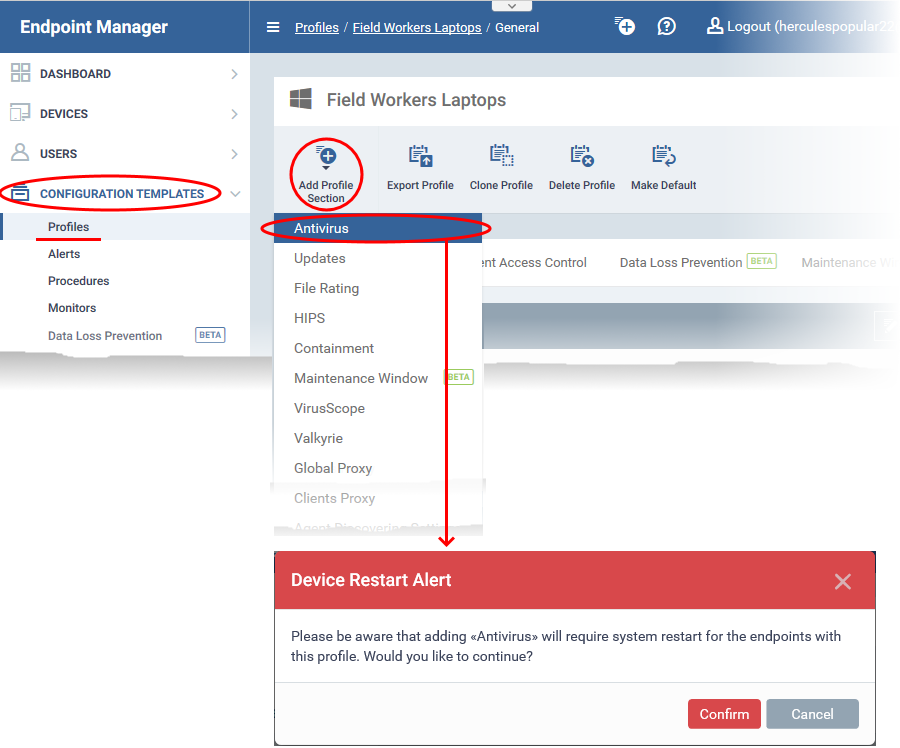This screenshot has width=900, height=748.
Task: Cancel the Device Restart Alert dialog
Action: [812, 714]
